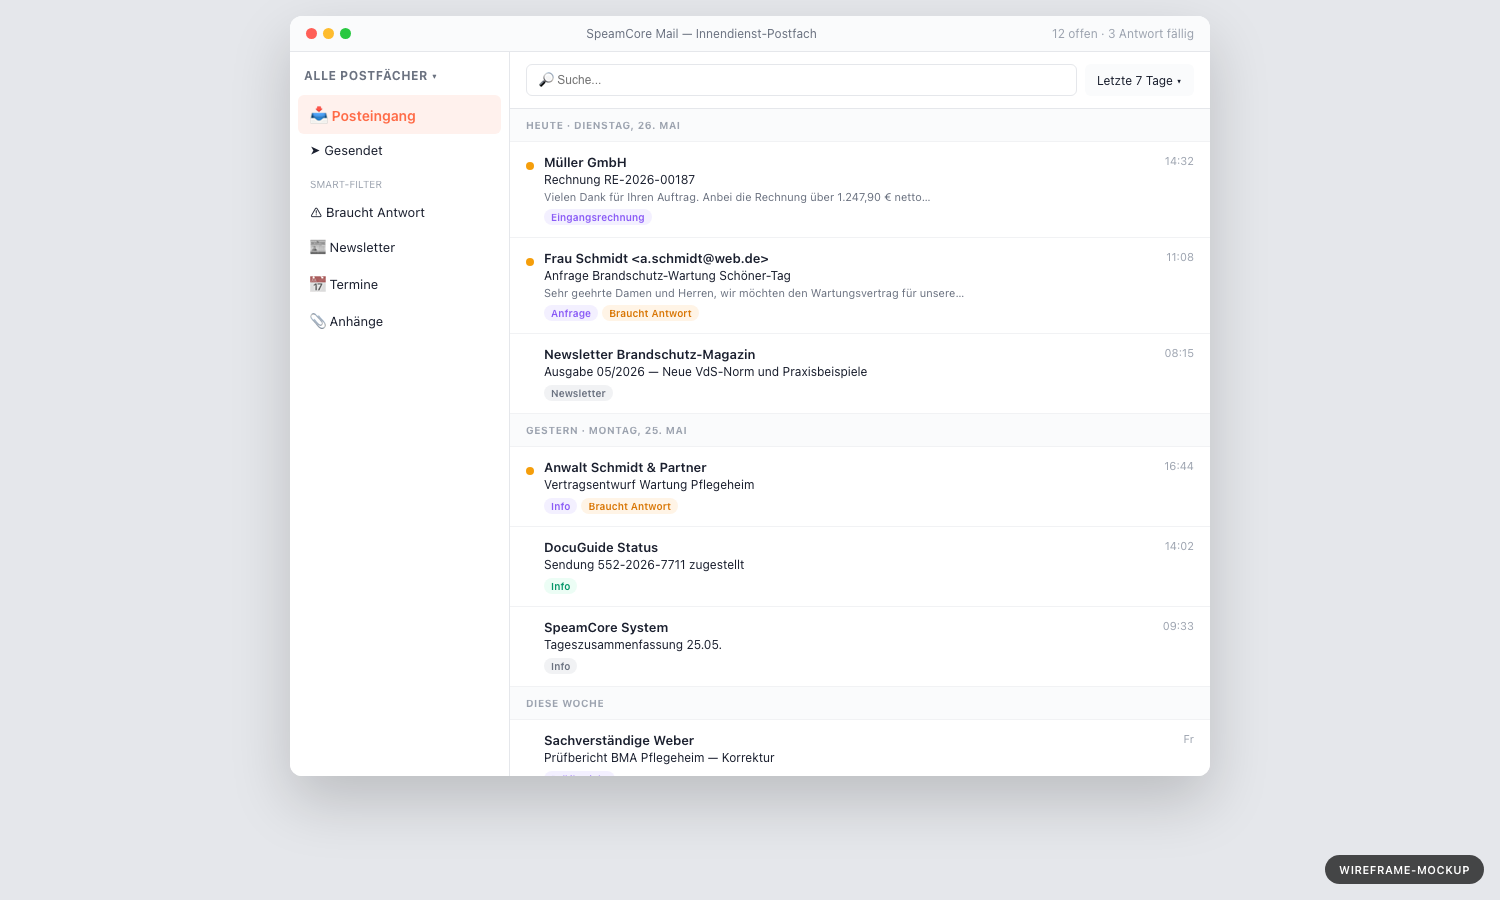Viewport: 1500px width, 900px height.
Task: Click the Termine calendar icon
Action: (x=318, y=284)
